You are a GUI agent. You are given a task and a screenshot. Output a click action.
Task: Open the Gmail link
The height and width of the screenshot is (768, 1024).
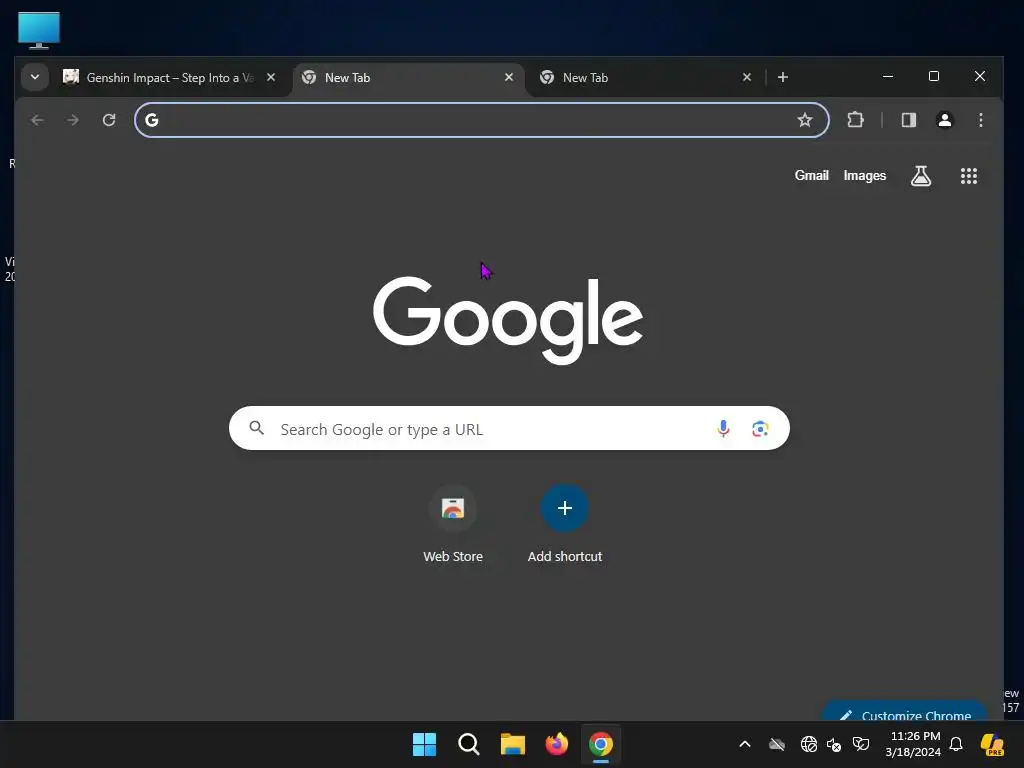click(x=811, y=175)
